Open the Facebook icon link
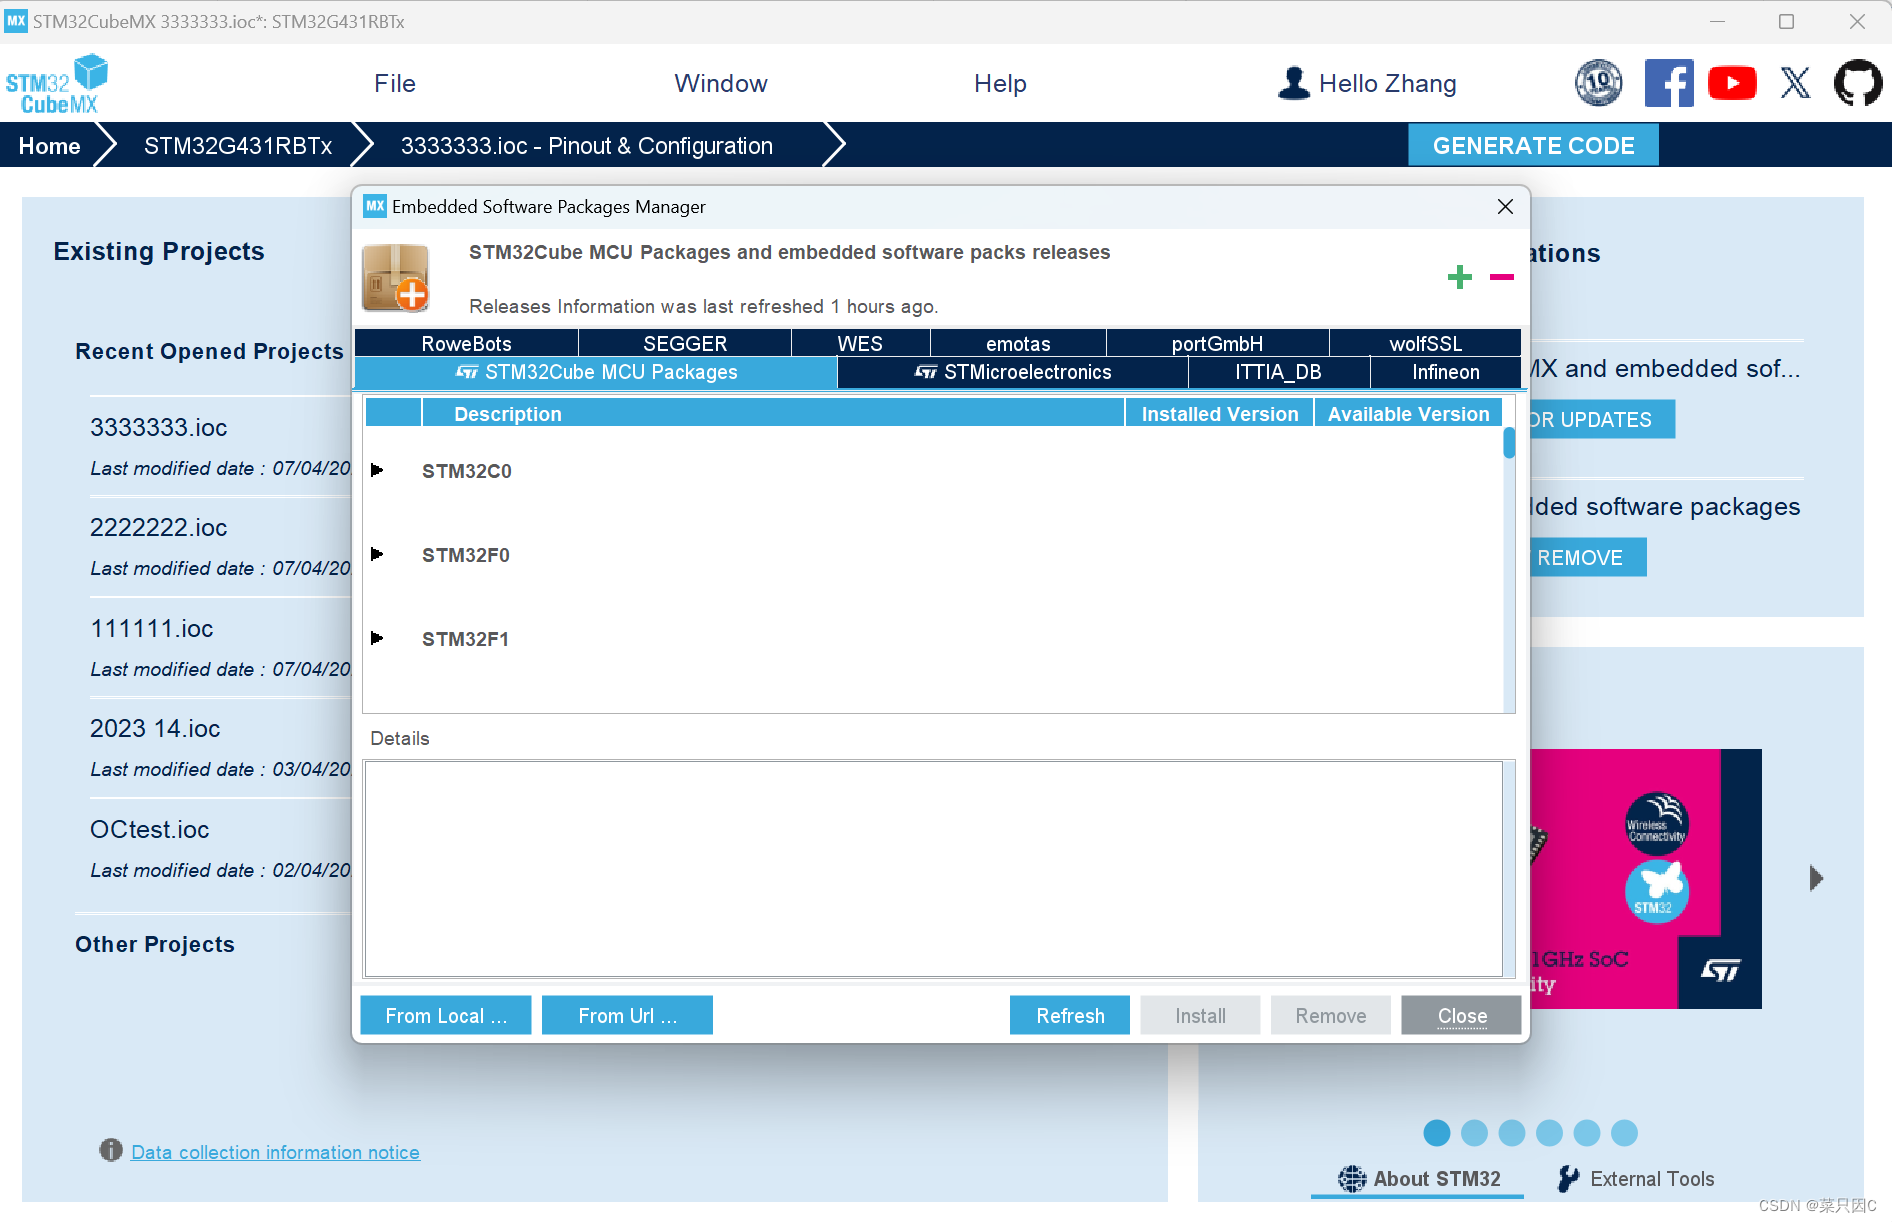The height and width of the screenshot is (1222, 1892). pyautogui.click(x=1669, y=83)
